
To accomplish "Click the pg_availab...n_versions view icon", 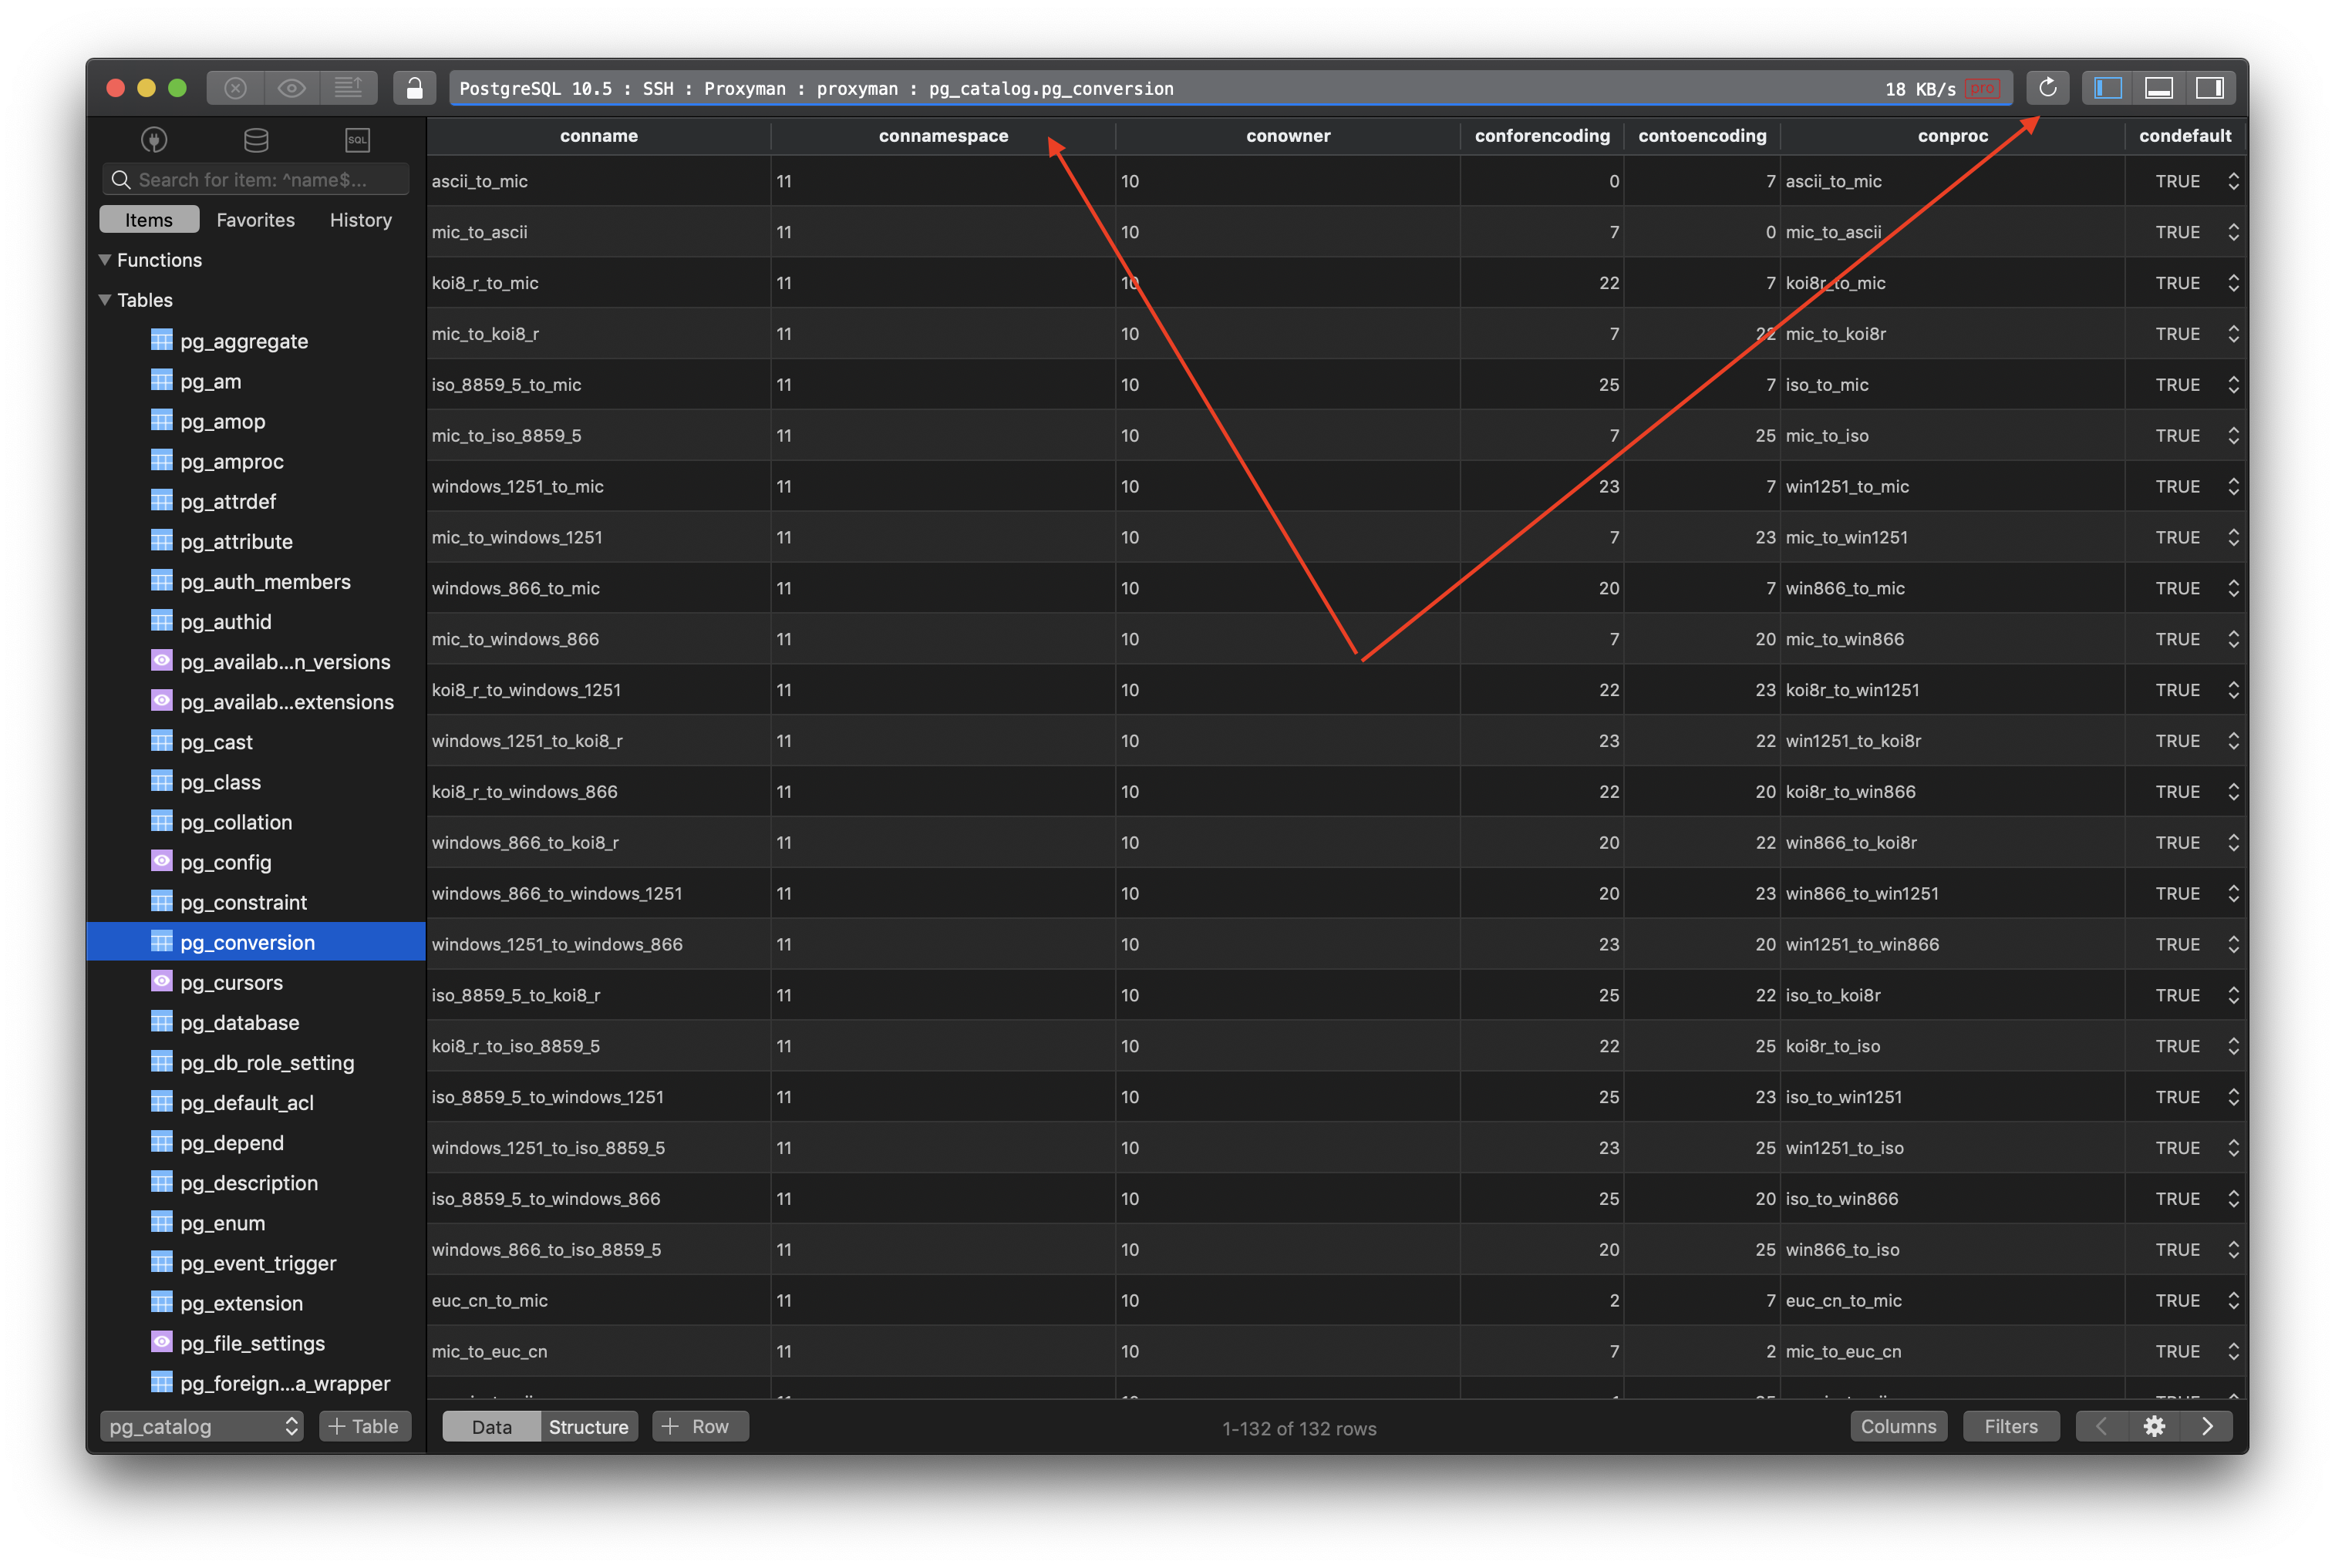I will pyautogui.click(x=161, y=660).
